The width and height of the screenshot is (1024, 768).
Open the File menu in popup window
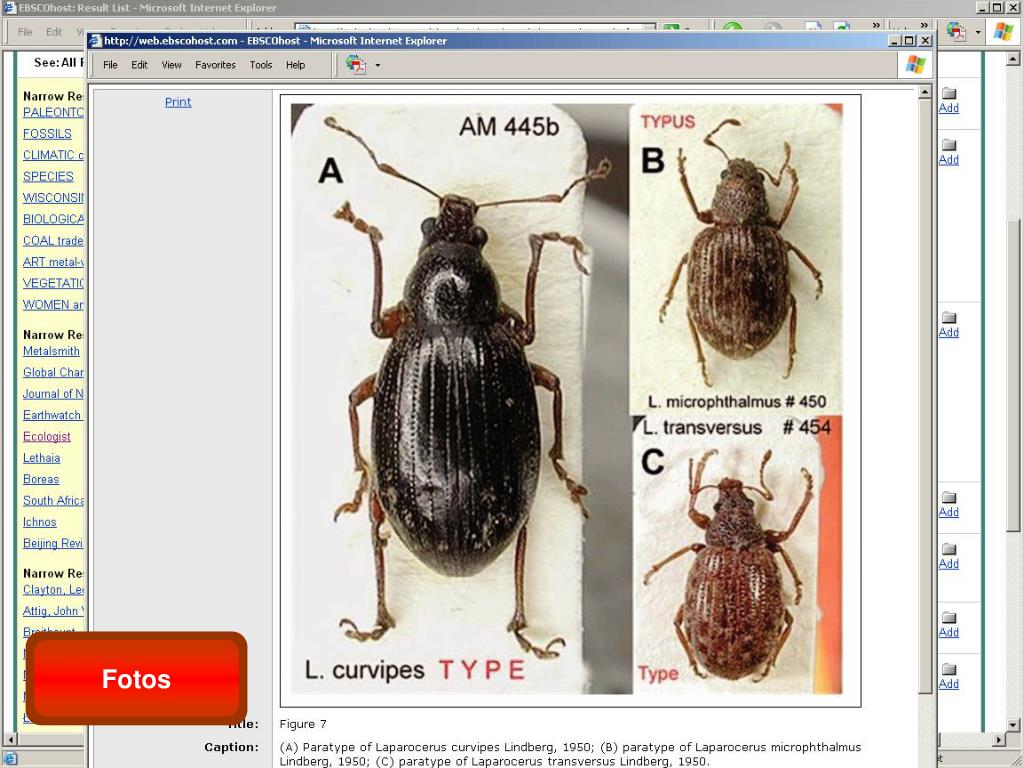click(x=110, y=65)
